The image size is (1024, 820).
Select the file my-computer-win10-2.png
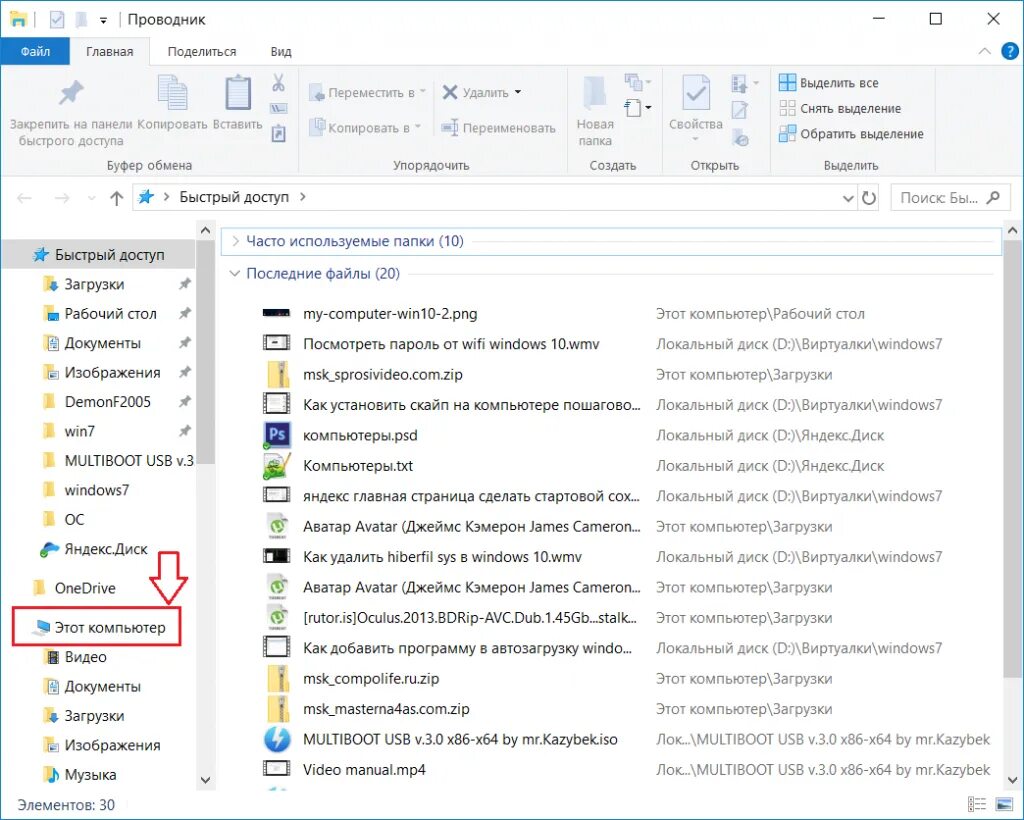(390, 313)
